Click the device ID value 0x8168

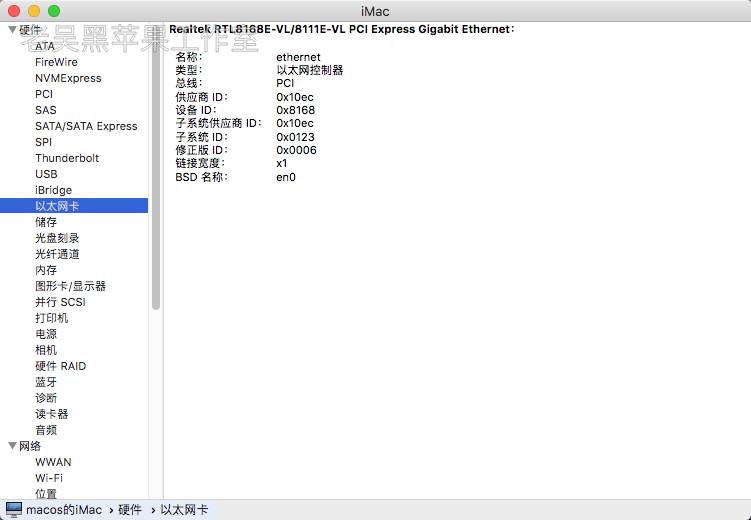click(x=296, y=110)
